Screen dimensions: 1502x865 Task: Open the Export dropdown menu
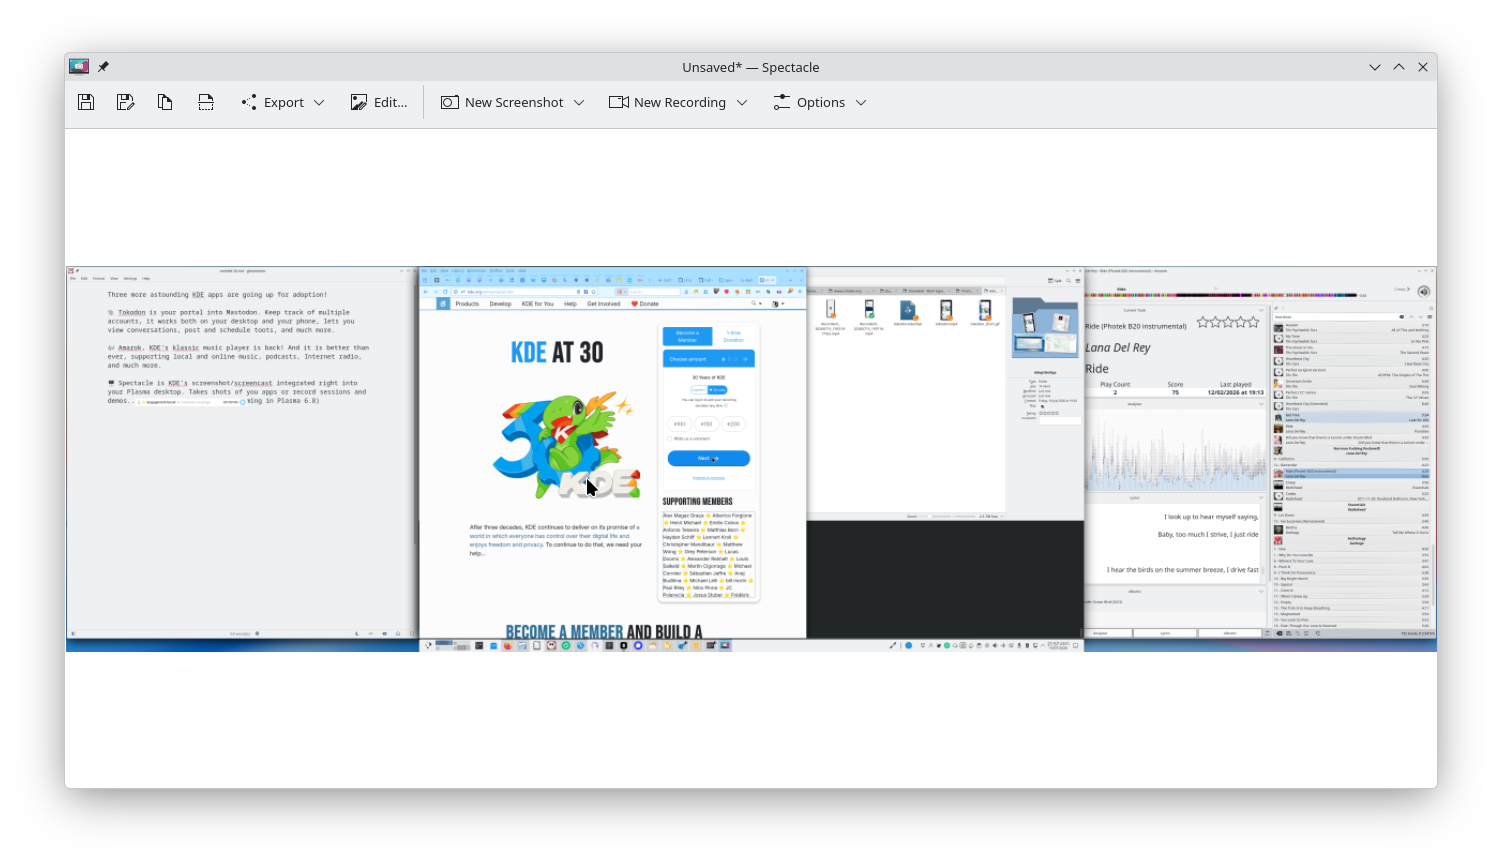point(283,102)
